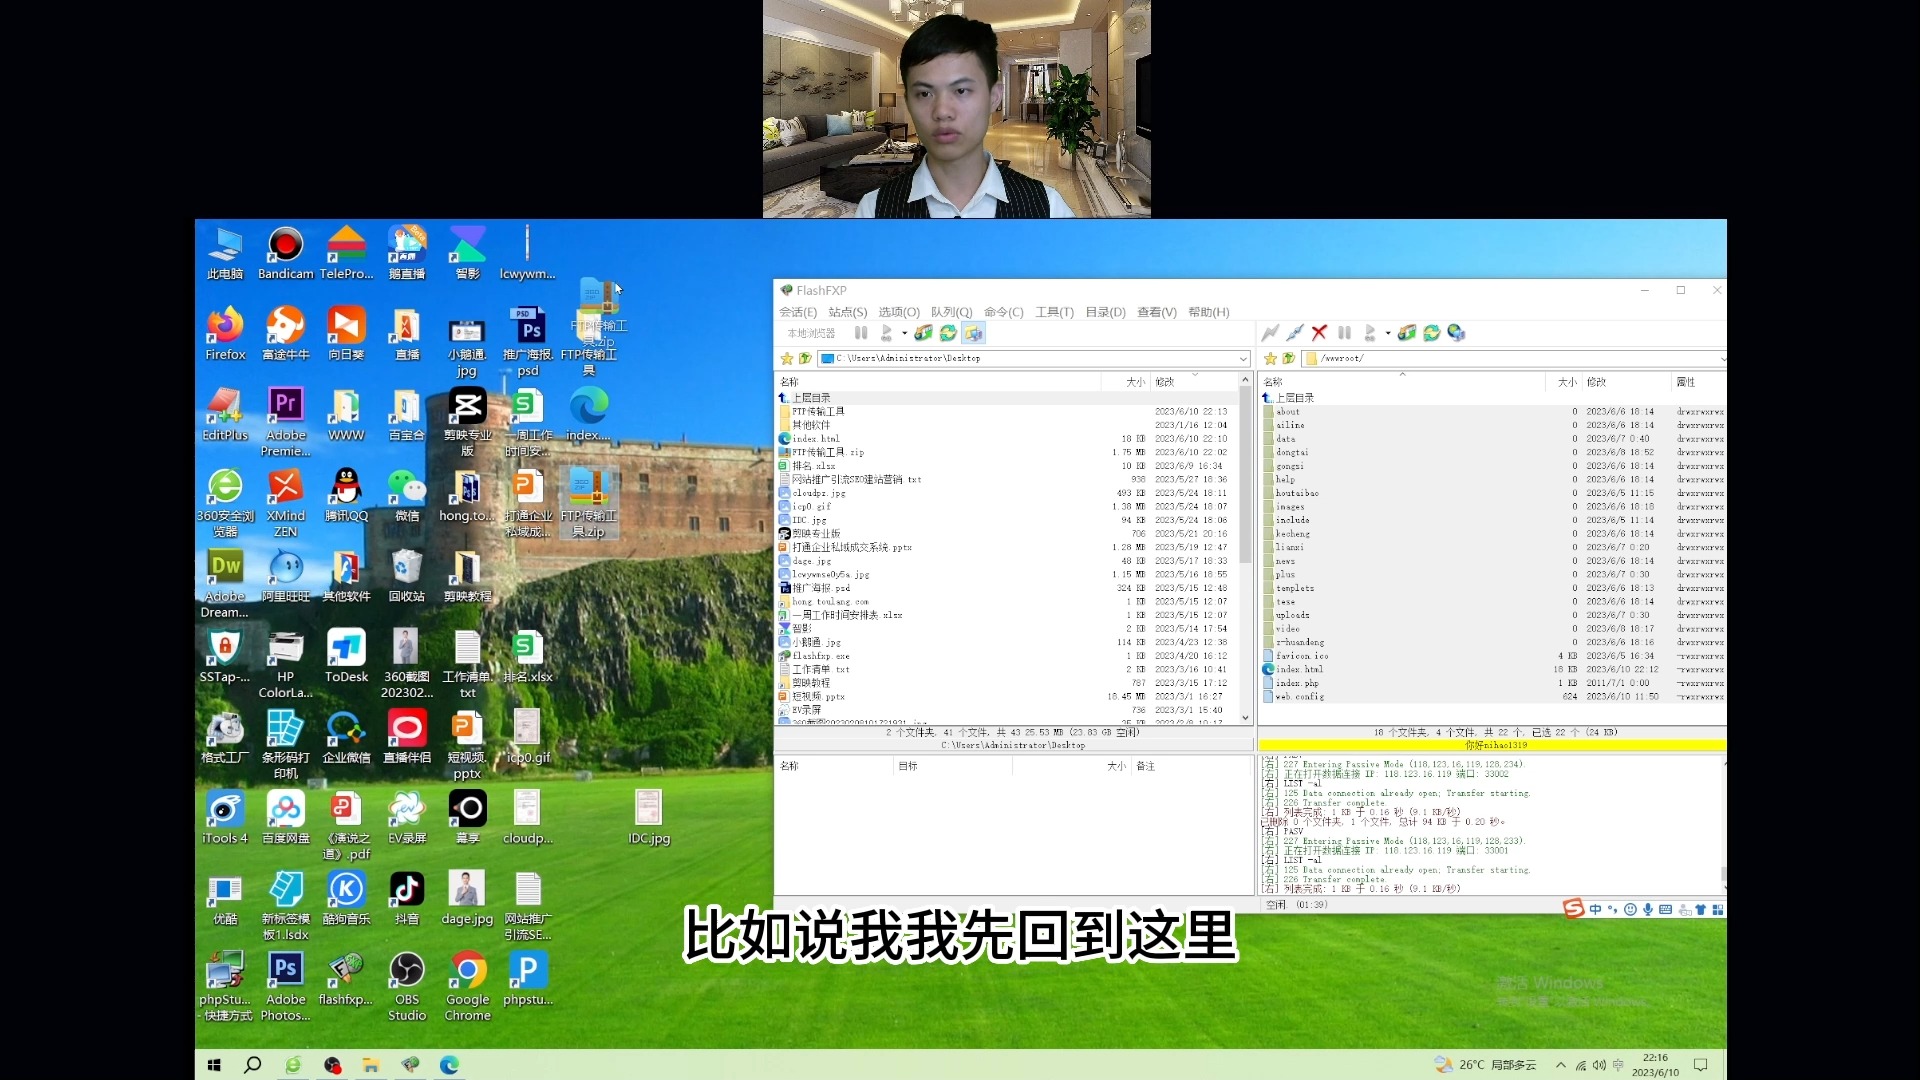The height and width of the screenshot is (1080, 1920).
Task: Open the 队列(Q) menu
Action: (x=951, y=312)
